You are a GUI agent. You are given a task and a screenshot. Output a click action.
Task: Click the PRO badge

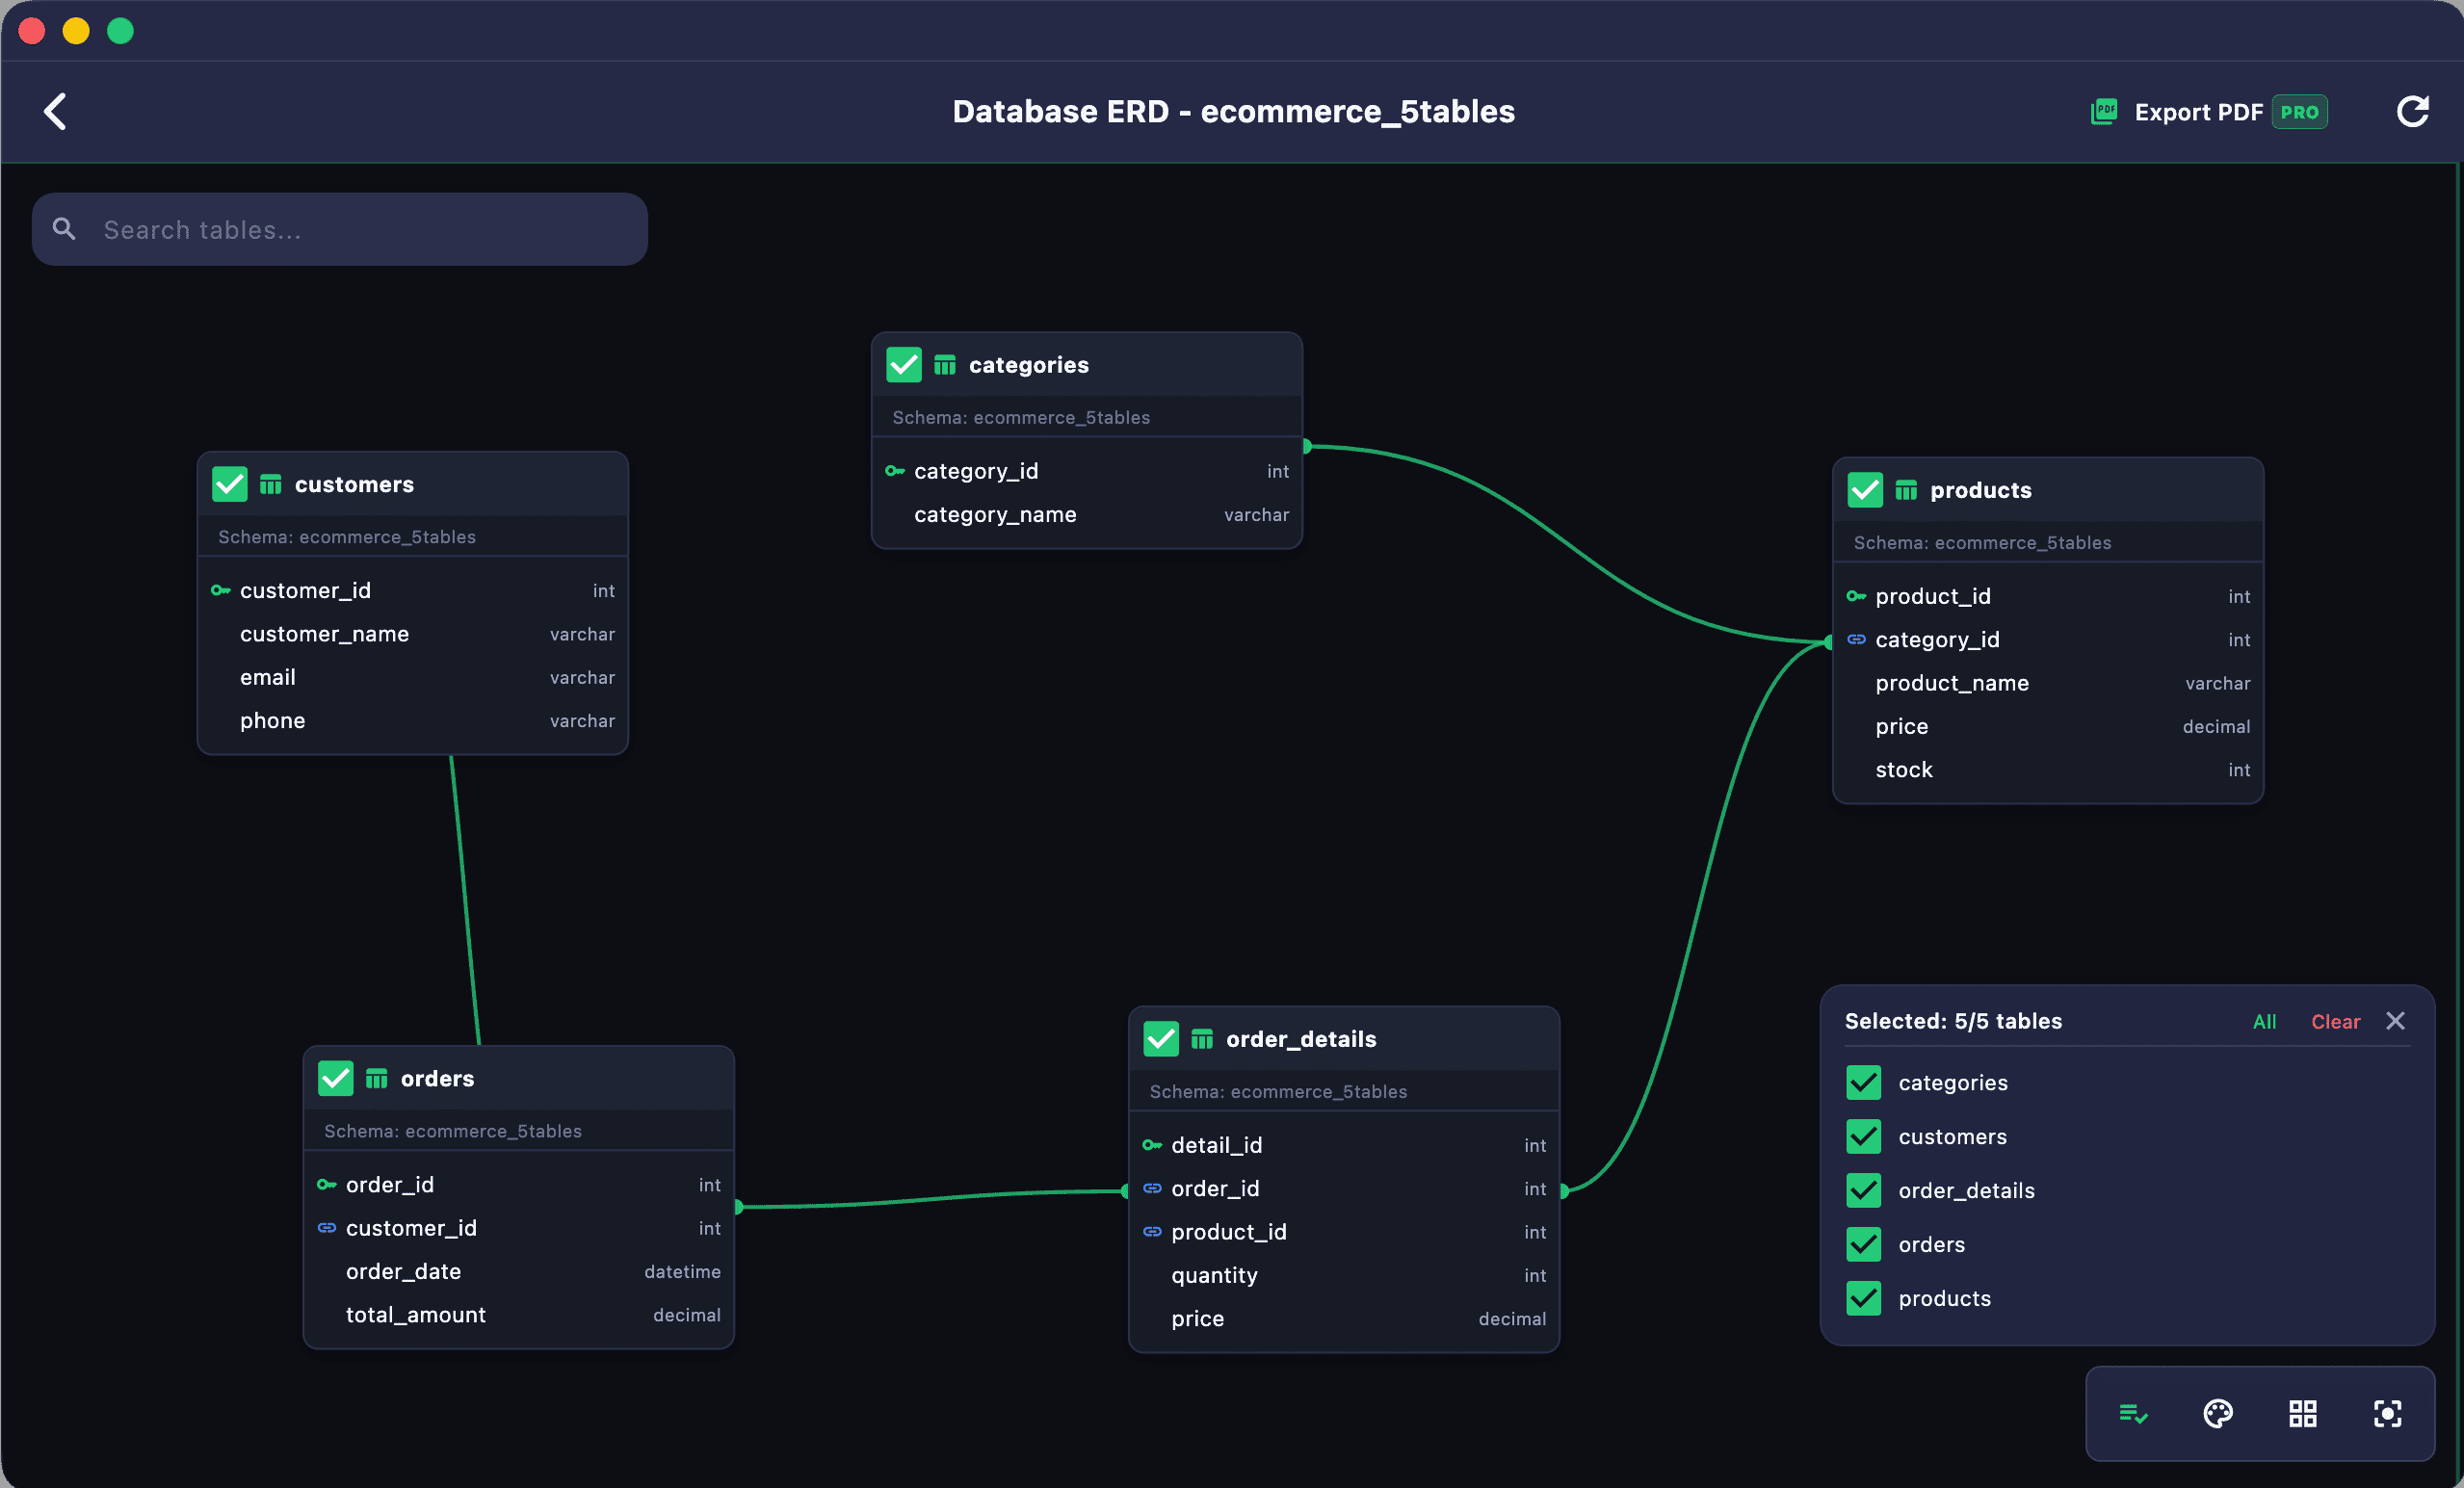pos(2299,112)
